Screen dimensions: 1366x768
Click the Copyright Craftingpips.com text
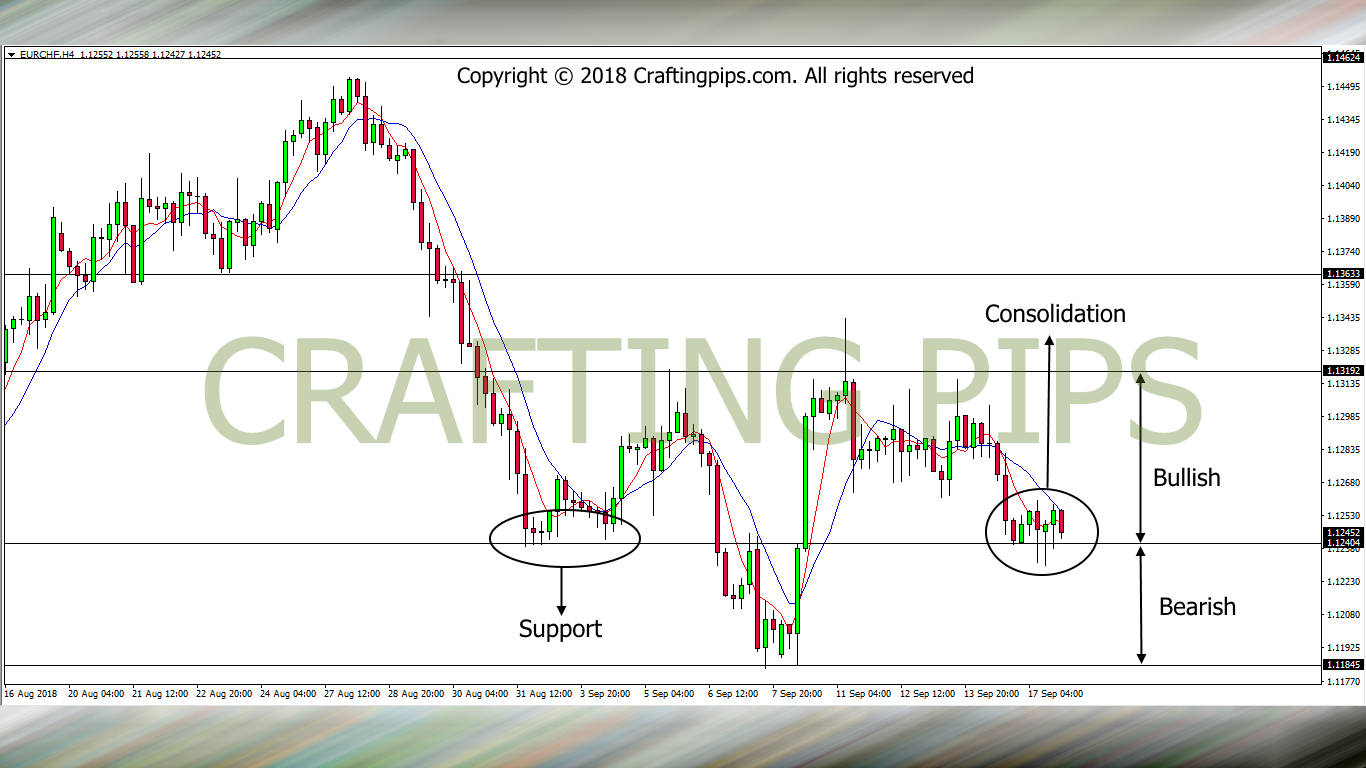point(715,76)
